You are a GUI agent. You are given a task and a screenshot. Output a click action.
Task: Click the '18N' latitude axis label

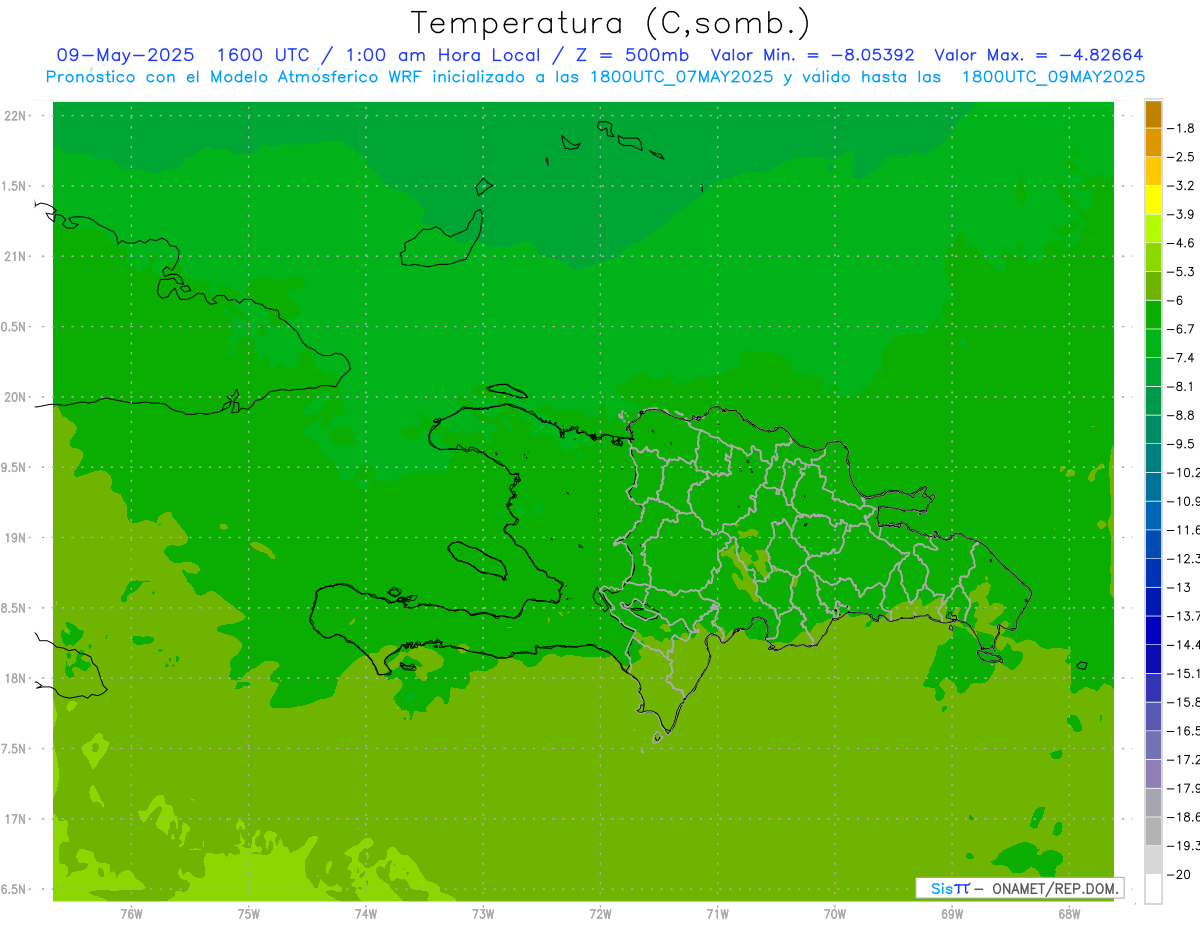tap(16, 679)
